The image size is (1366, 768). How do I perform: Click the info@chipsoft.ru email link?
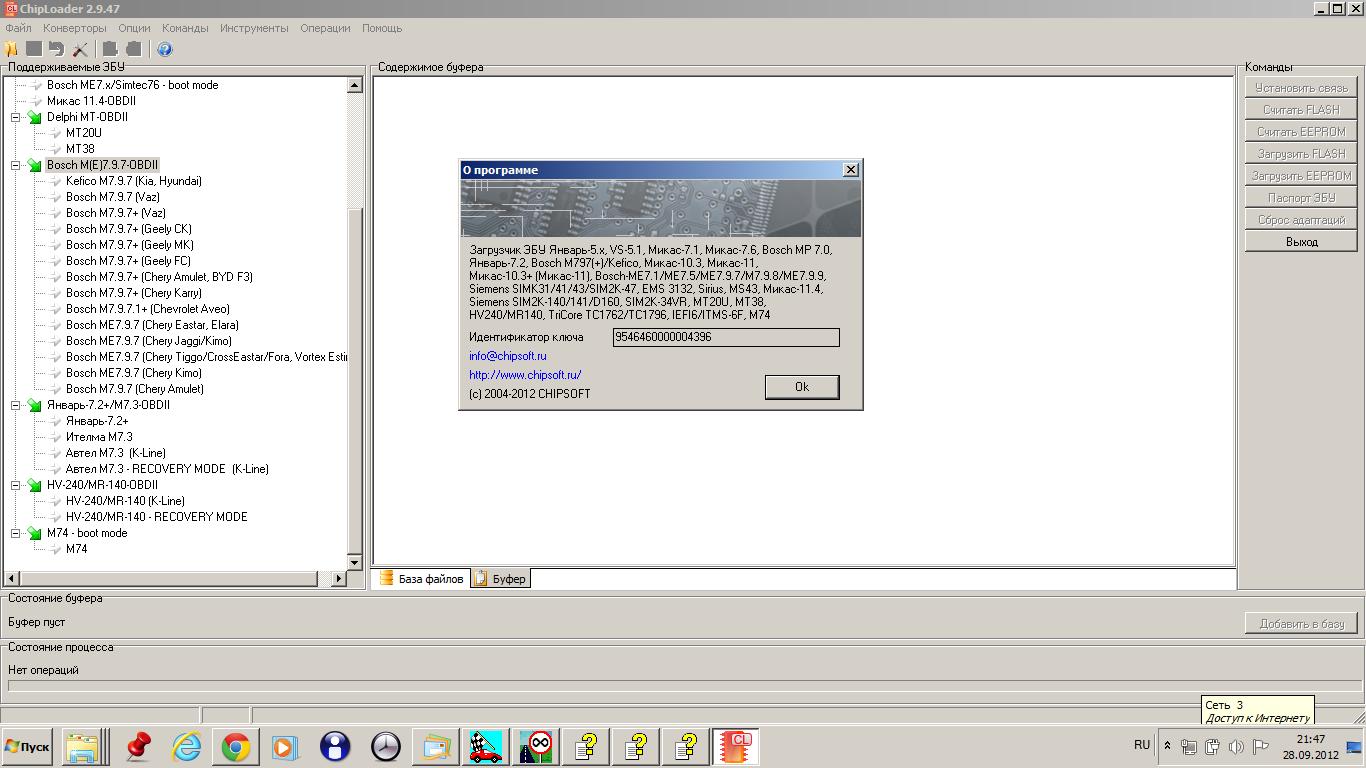[508, 356]
